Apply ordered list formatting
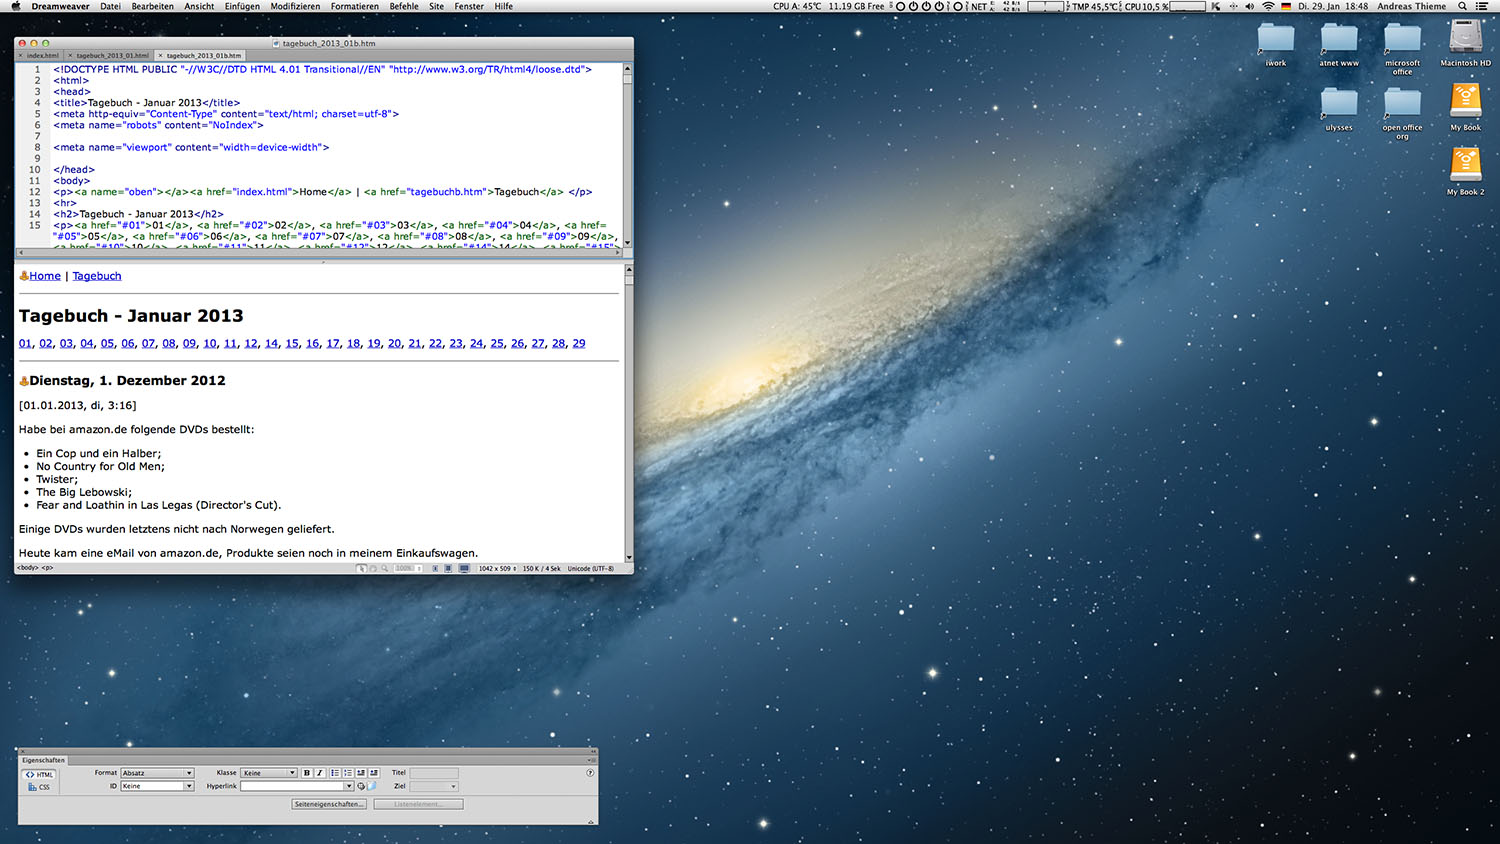The image size is (1500, 844). tap(348, 773)
